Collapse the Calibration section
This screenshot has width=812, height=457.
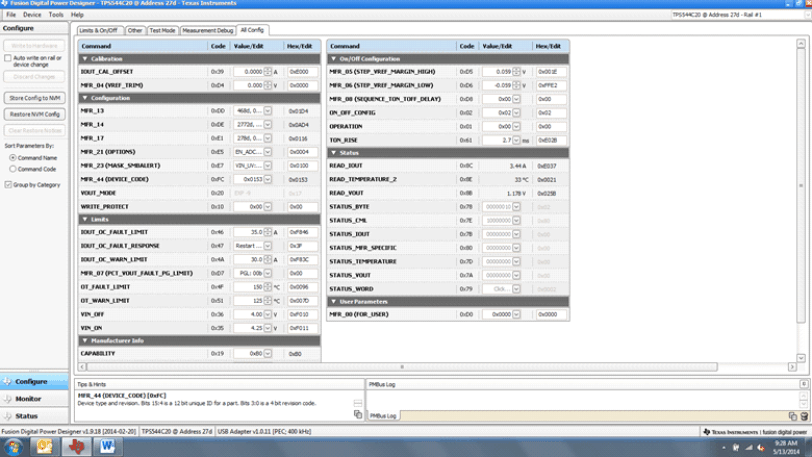point(85,59)
